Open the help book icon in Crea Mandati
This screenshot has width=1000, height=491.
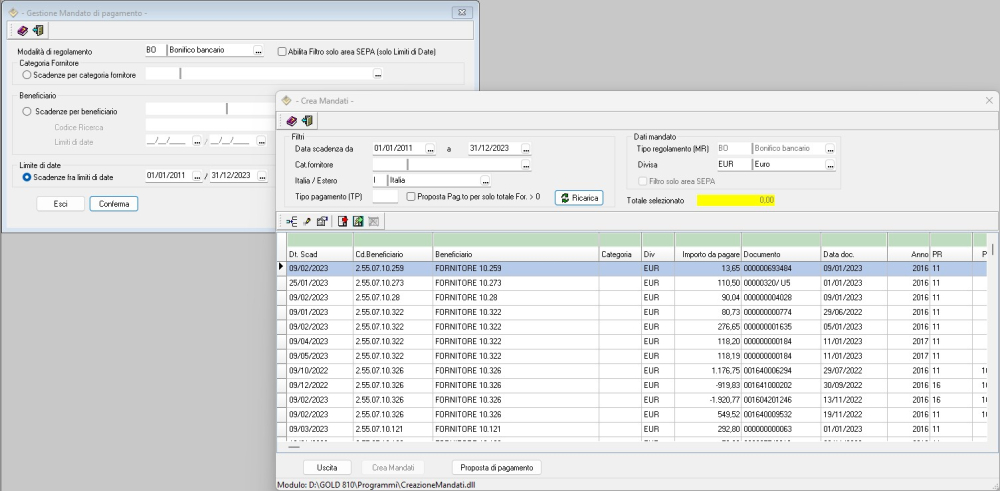click(x=292, y=120)
